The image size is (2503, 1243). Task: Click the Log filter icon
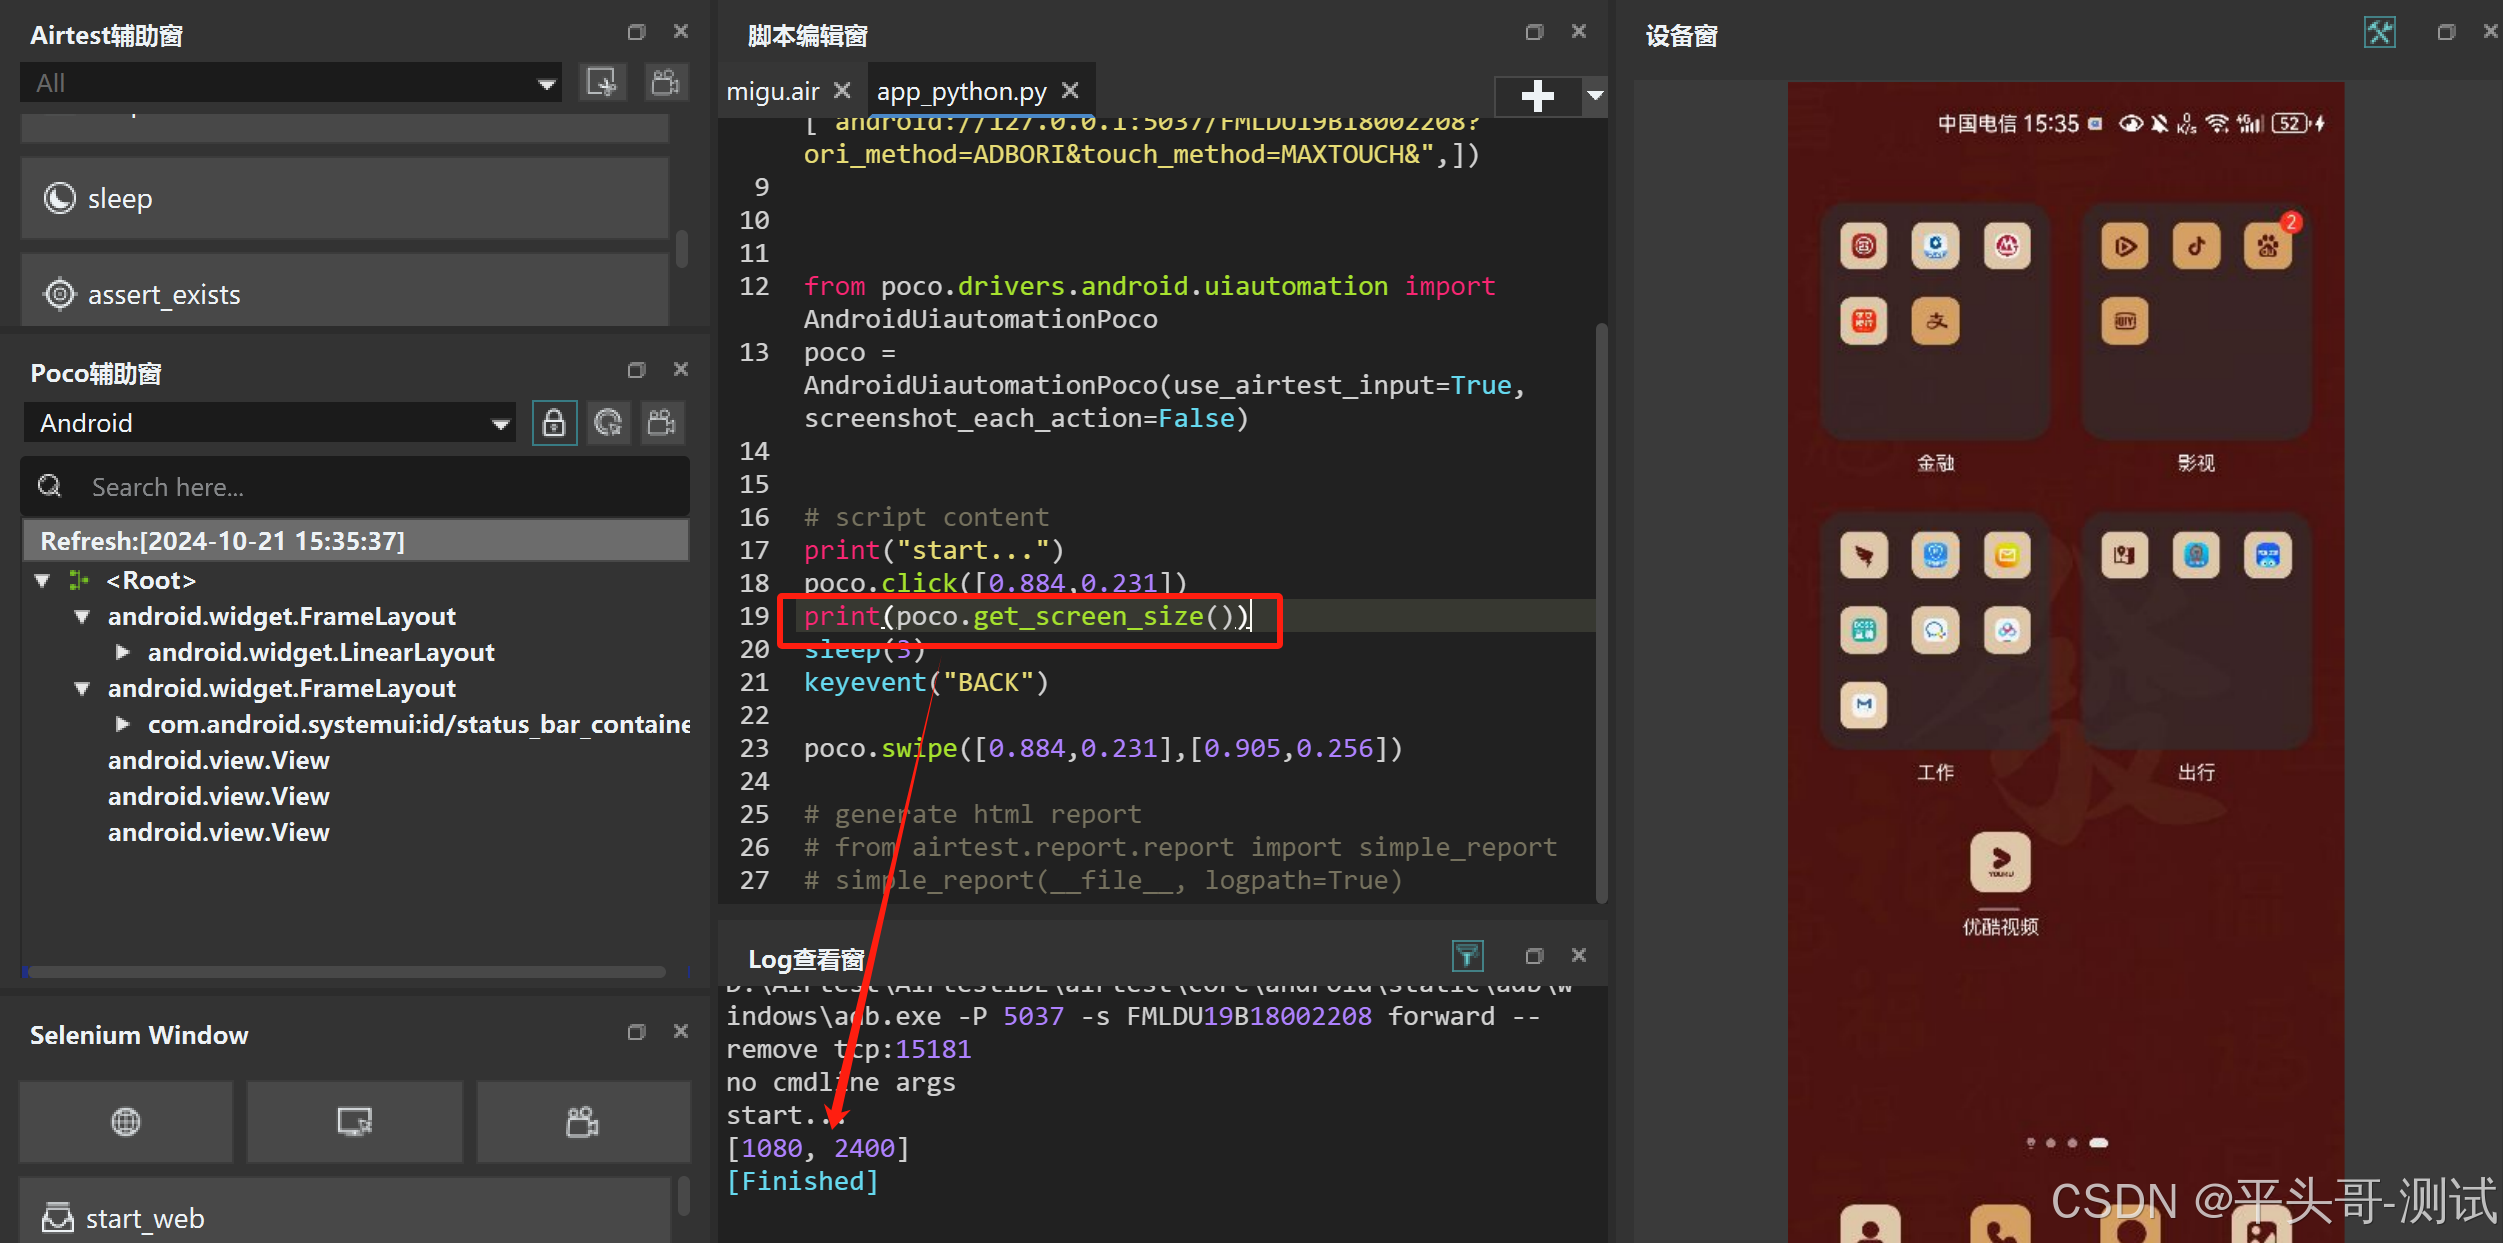pos(1467,956)
